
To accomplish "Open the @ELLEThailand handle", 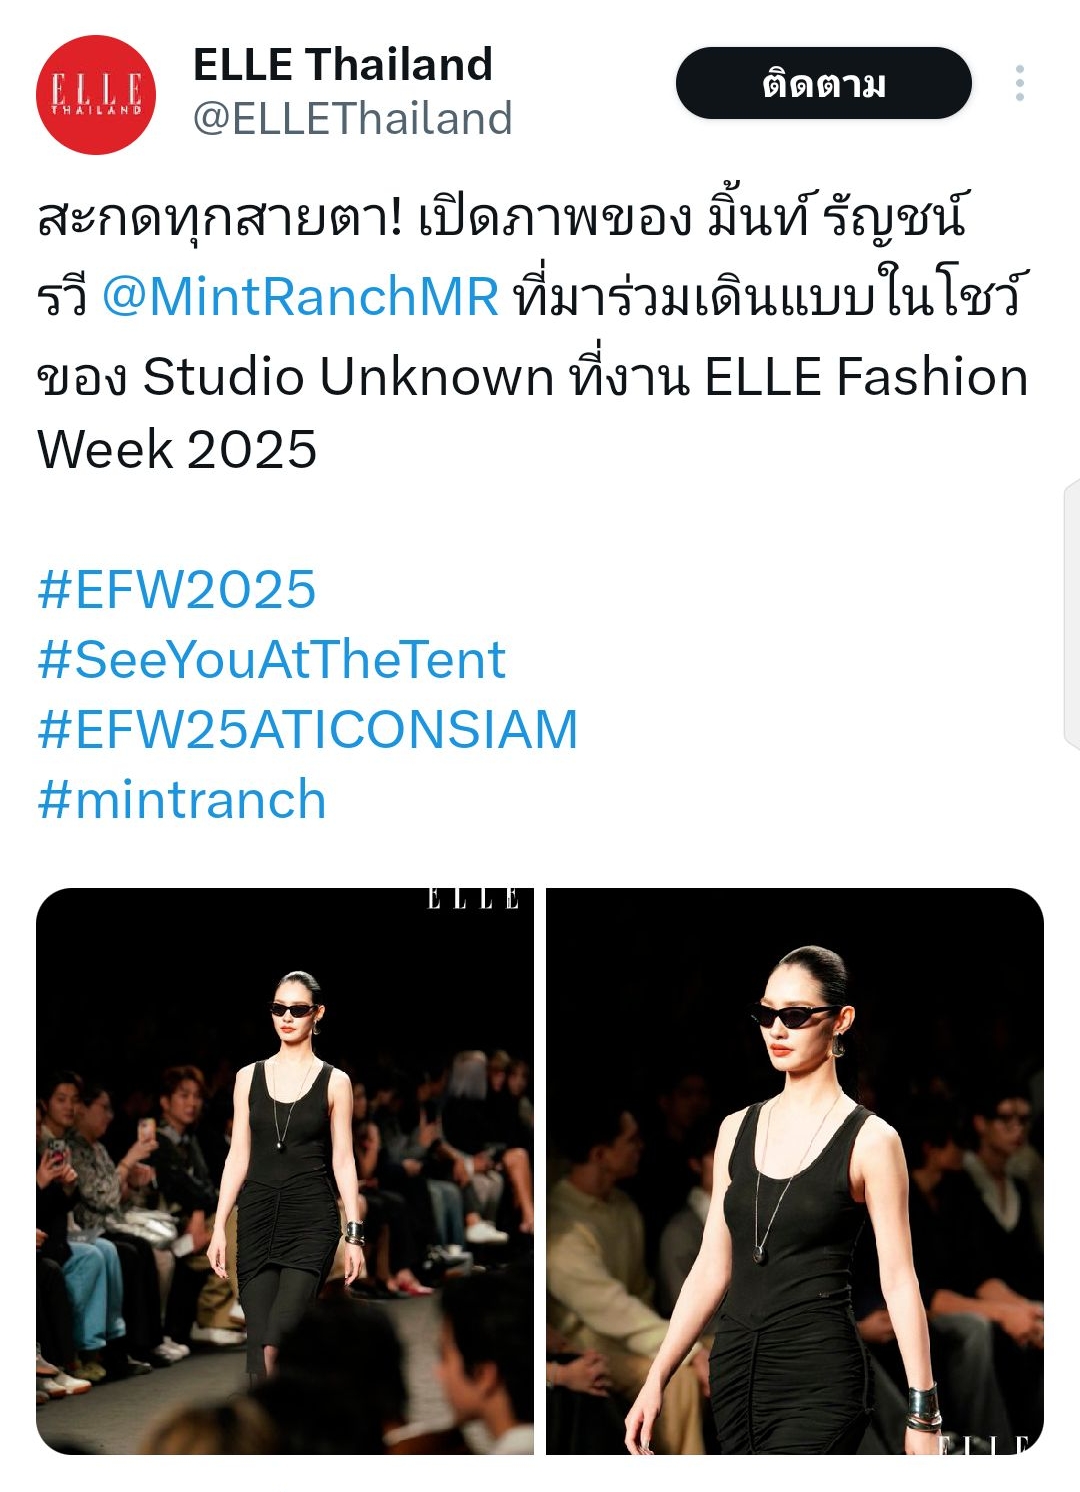I will coord(352,119).
